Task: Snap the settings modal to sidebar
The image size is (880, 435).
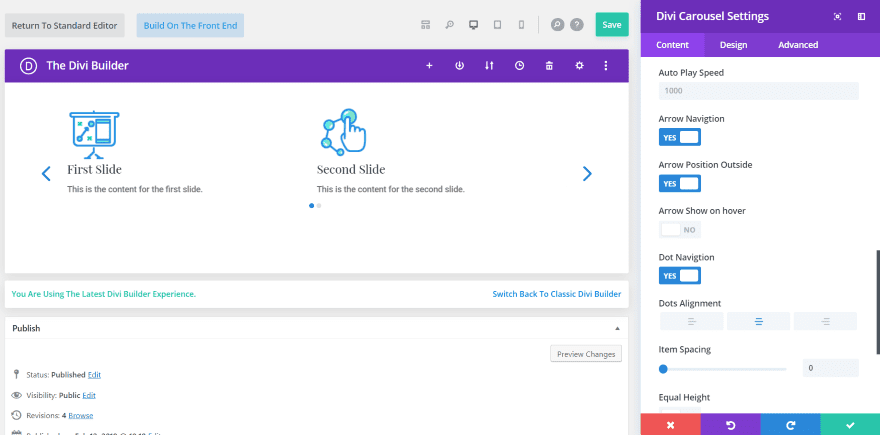Action: pos(861,16)
